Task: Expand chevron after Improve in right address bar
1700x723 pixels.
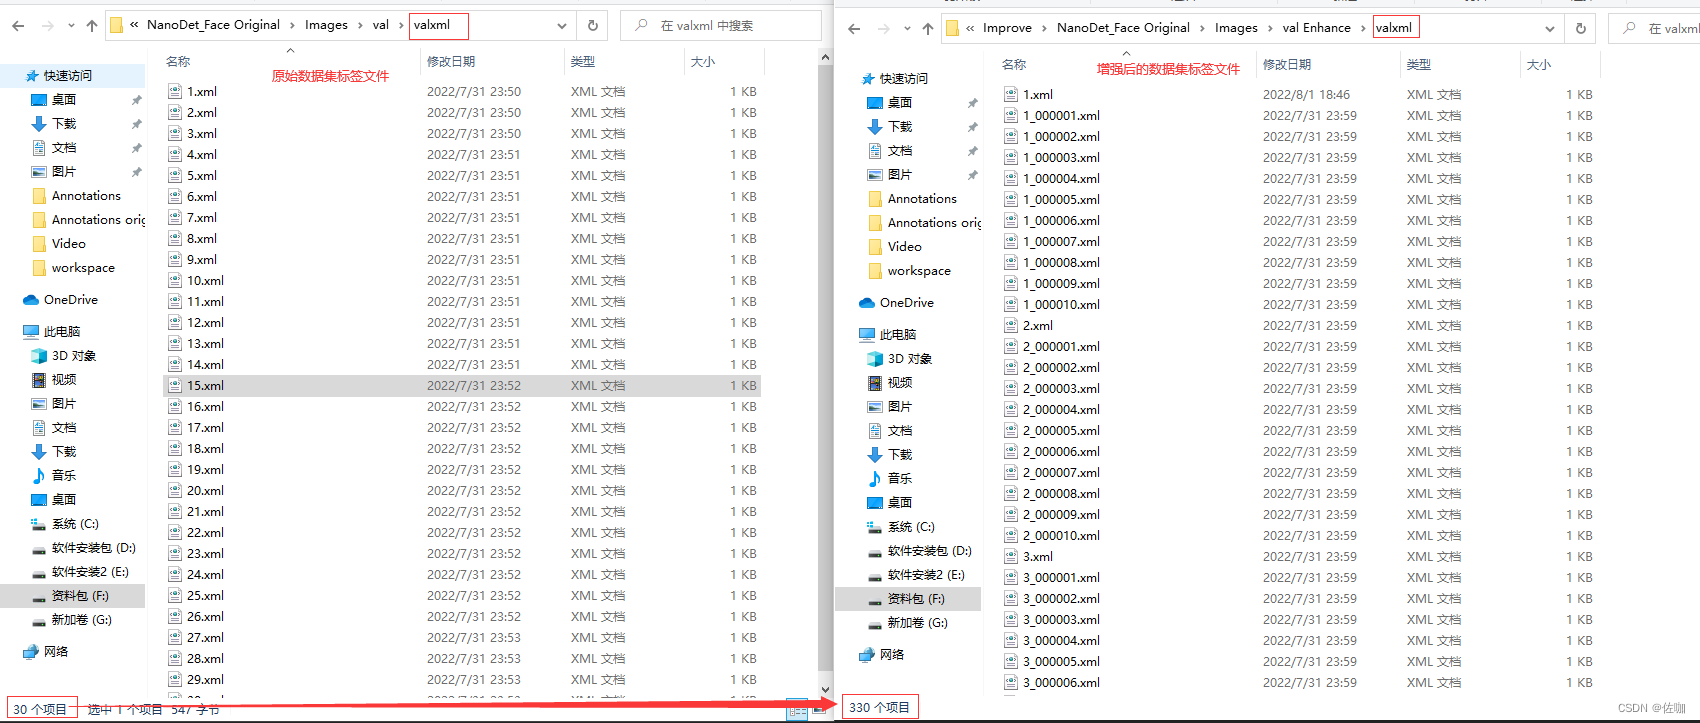Action: [1045, 28]
